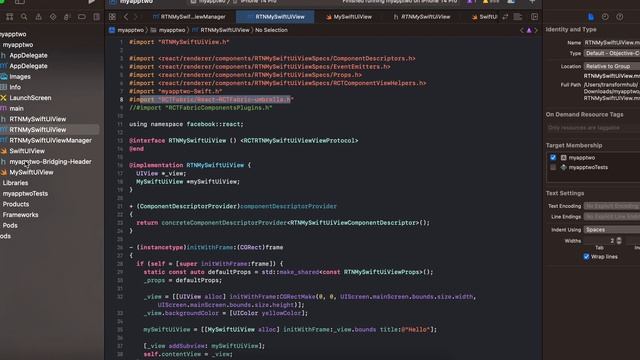Select the Libraries group
The image size is (640, 360).
click(x=16, y=183)
